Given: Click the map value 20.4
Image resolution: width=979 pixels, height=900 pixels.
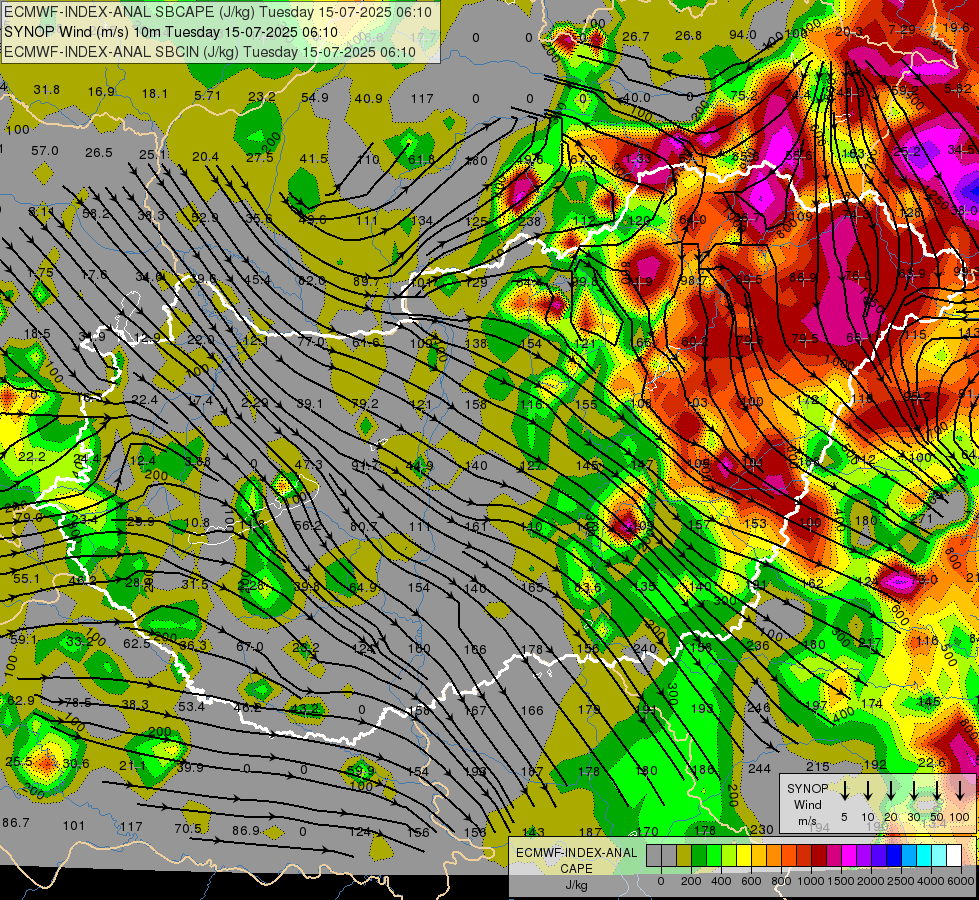Looking at the screenshot, I should click(x=205, y=157).
